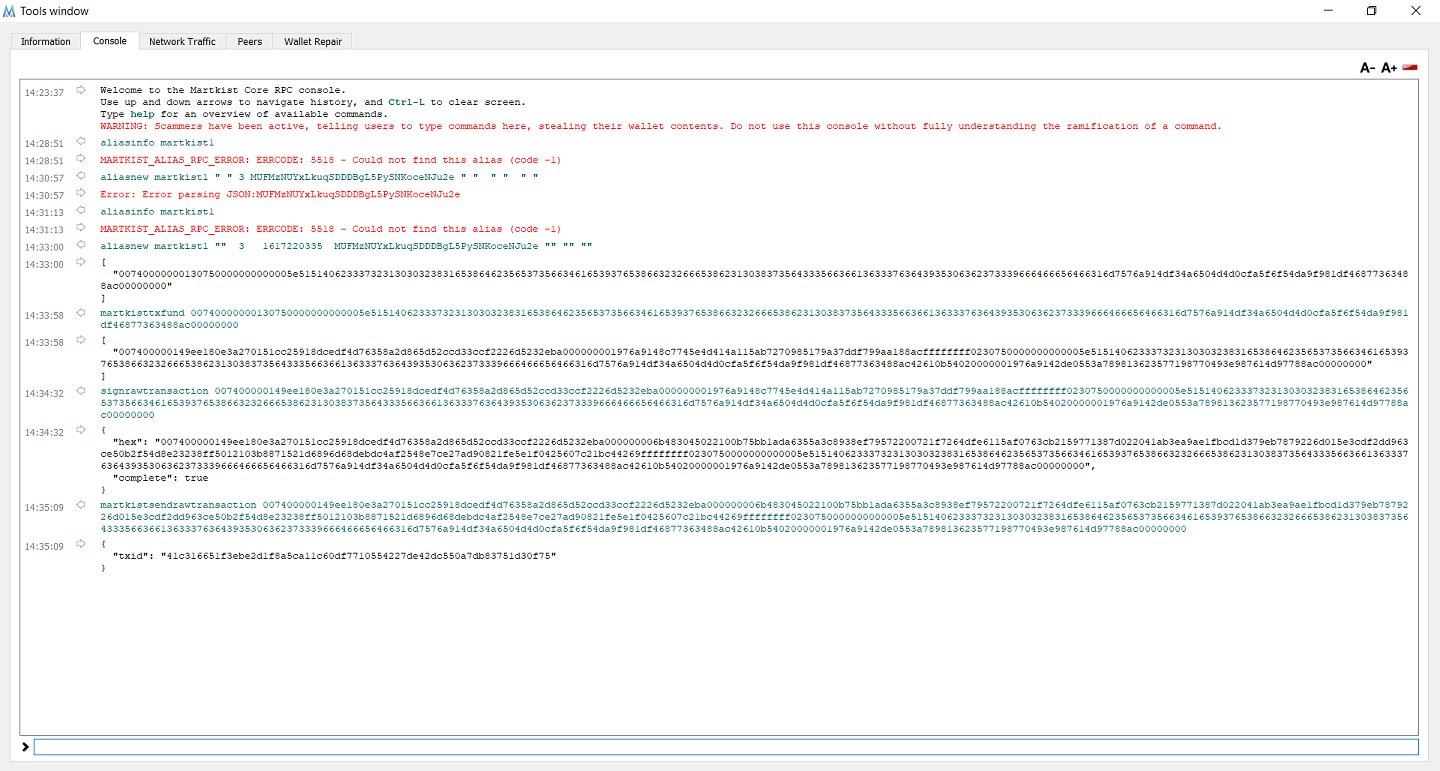Click the arrow icon beside 'Error parsing JSON' line

tap(82, 194)
